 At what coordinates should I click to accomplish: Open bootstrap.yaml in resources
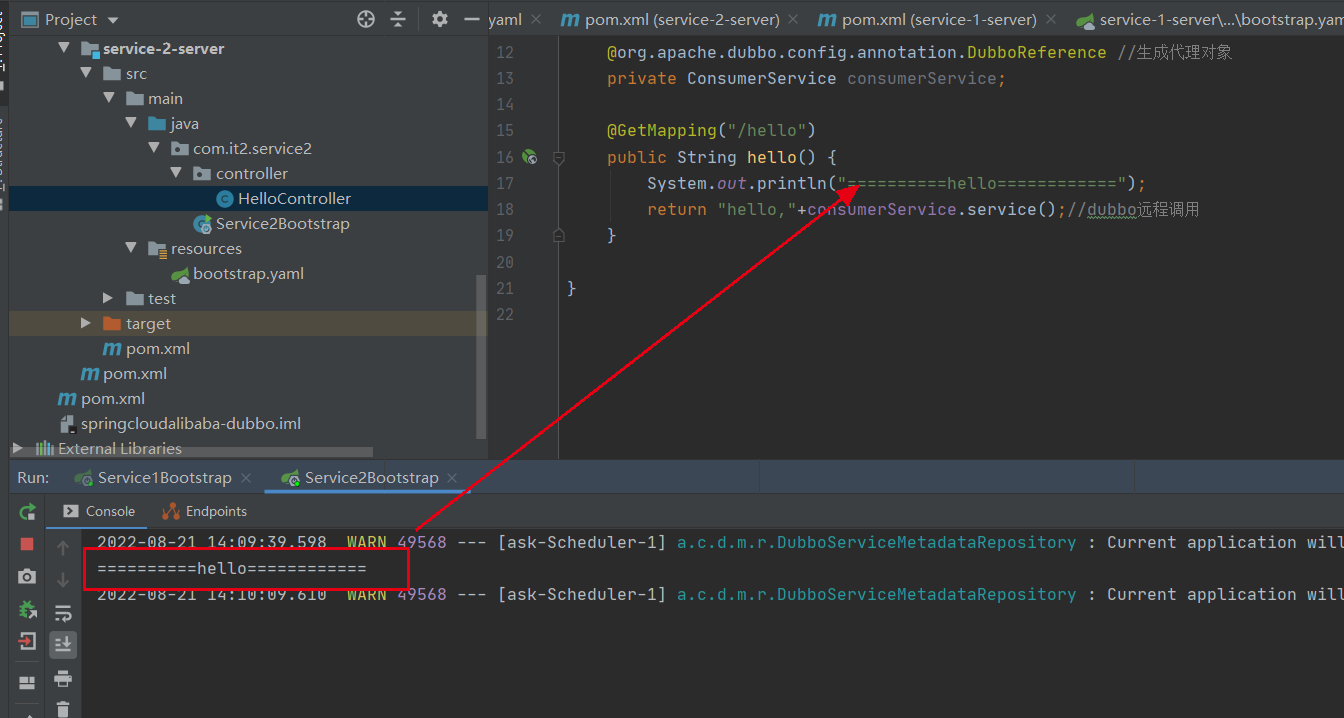[x=248, y=273]
